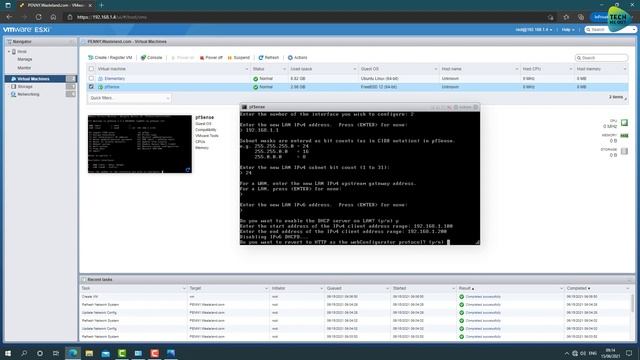Open the Status column header dropdown
The width and height of the screenshot is (640, 360).
click(x=284, y=69)
